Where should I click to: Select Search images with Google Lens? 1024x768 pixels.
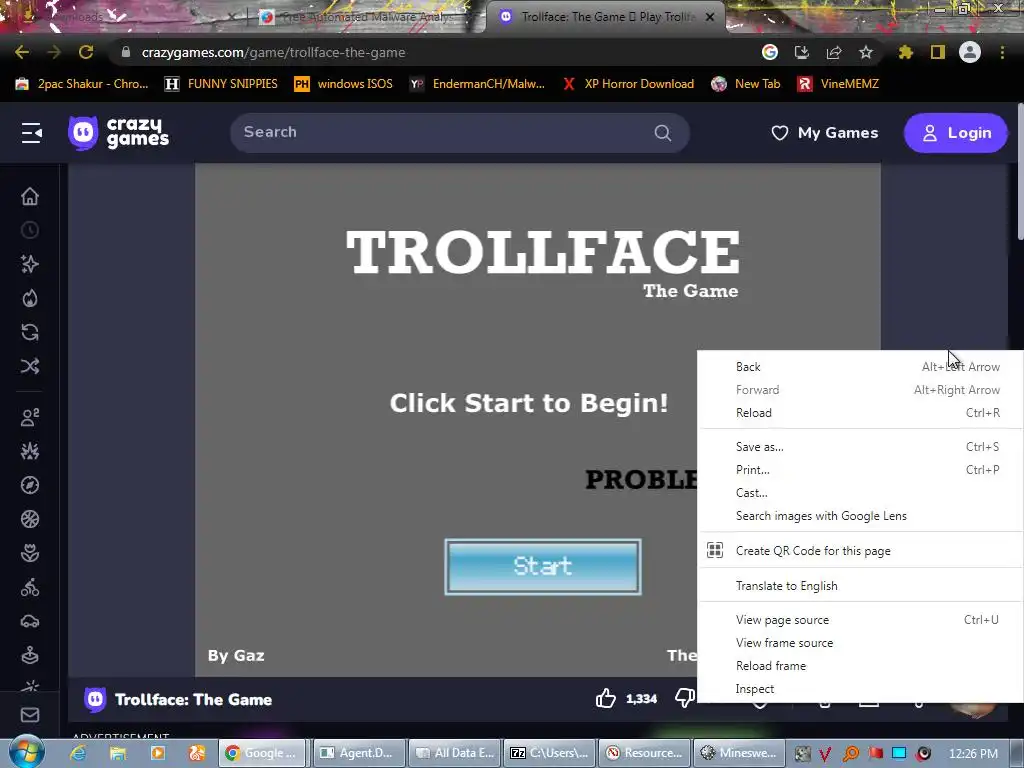[x=860, y=516]
